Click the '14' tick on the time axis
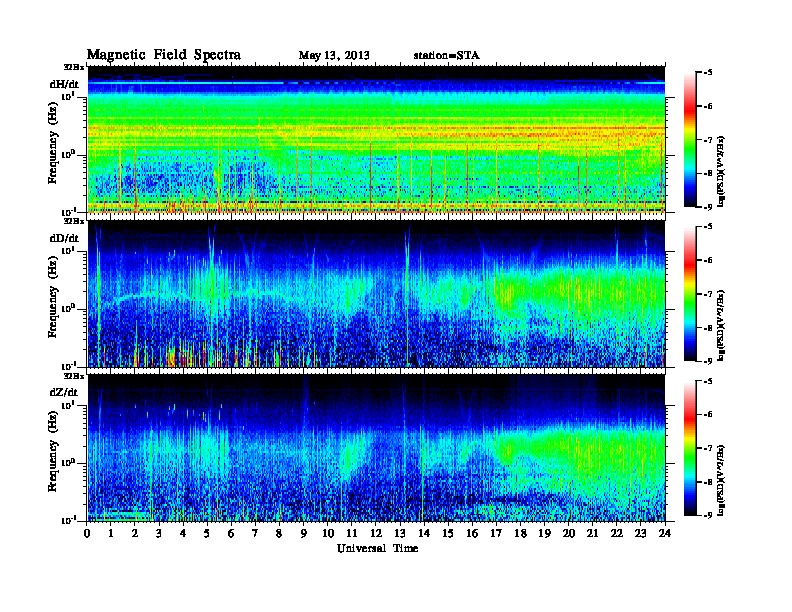The image size is (792, 612). coord(424,534)
